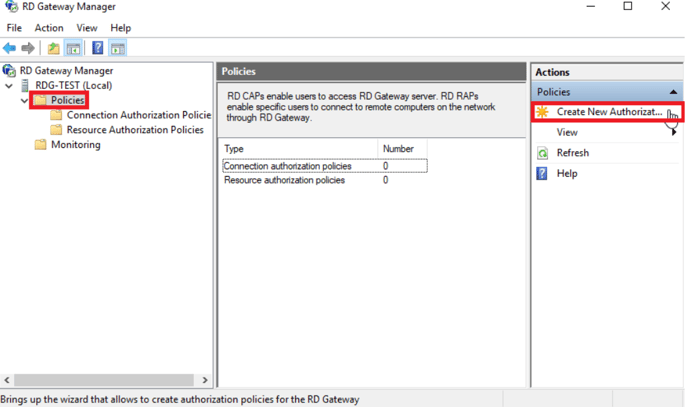
Task: Select the Policies tree item
Action: coord(67,100)
